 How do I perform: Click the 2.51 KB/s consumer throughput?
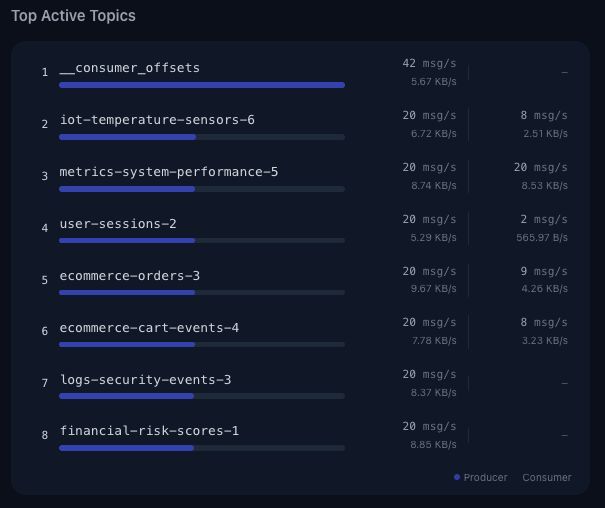[545, 134]
